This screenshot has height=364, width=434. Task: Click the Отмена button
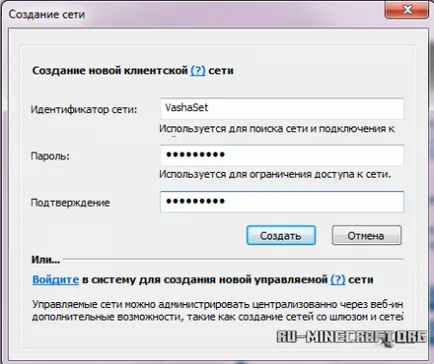click(x=367, y=235)
